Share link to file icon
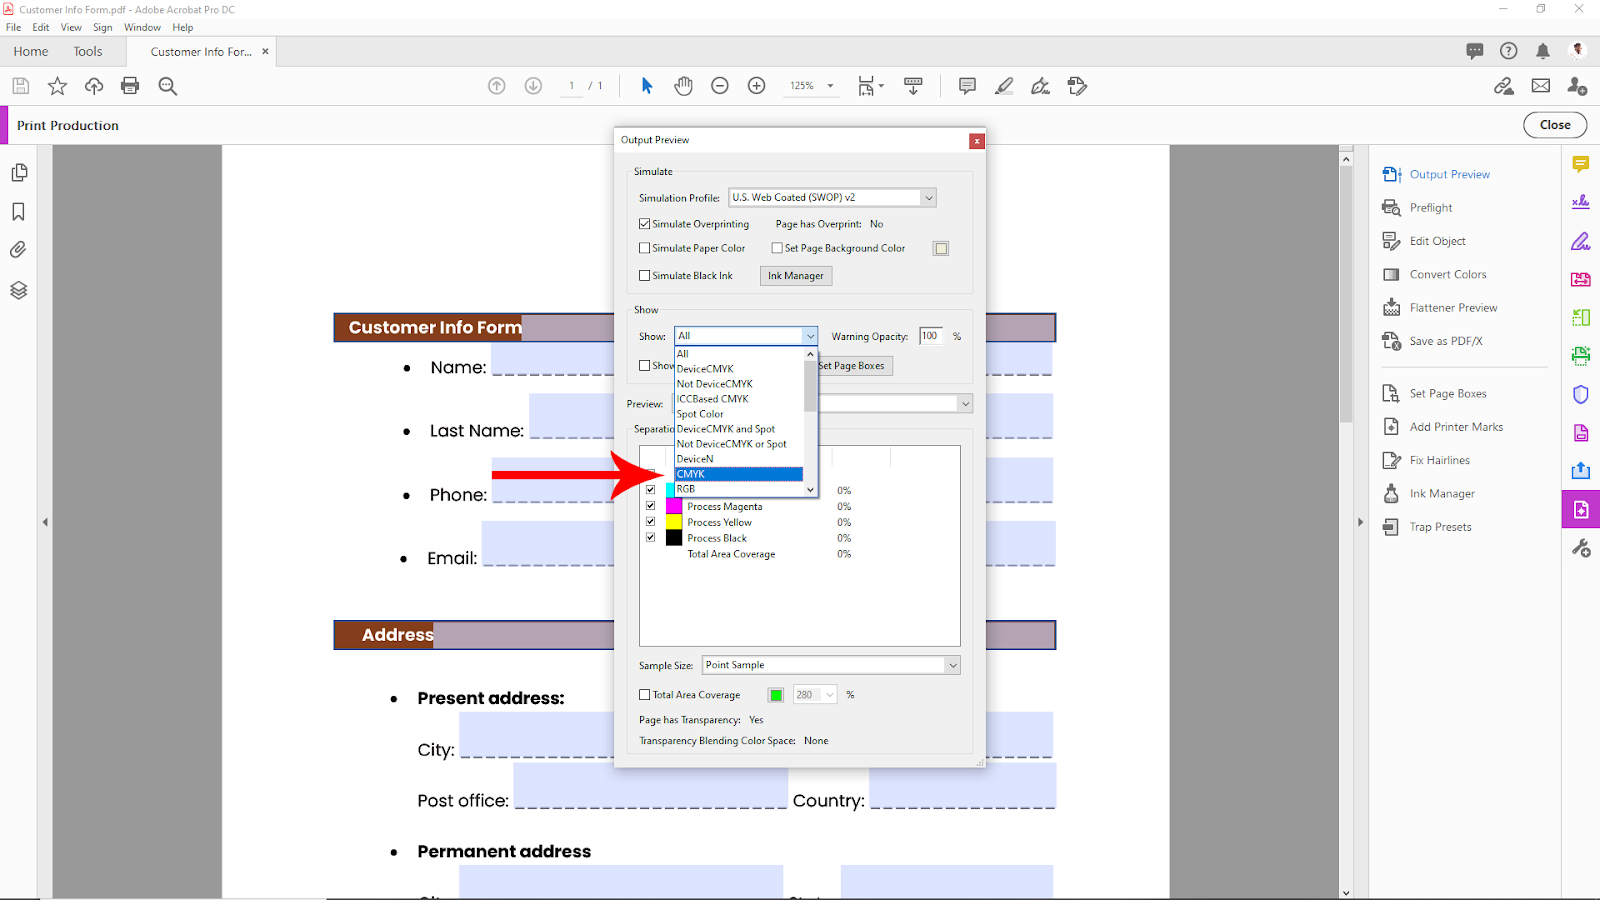The height and width of the screenshot is (900, 1600). [x=1504, y=86]
